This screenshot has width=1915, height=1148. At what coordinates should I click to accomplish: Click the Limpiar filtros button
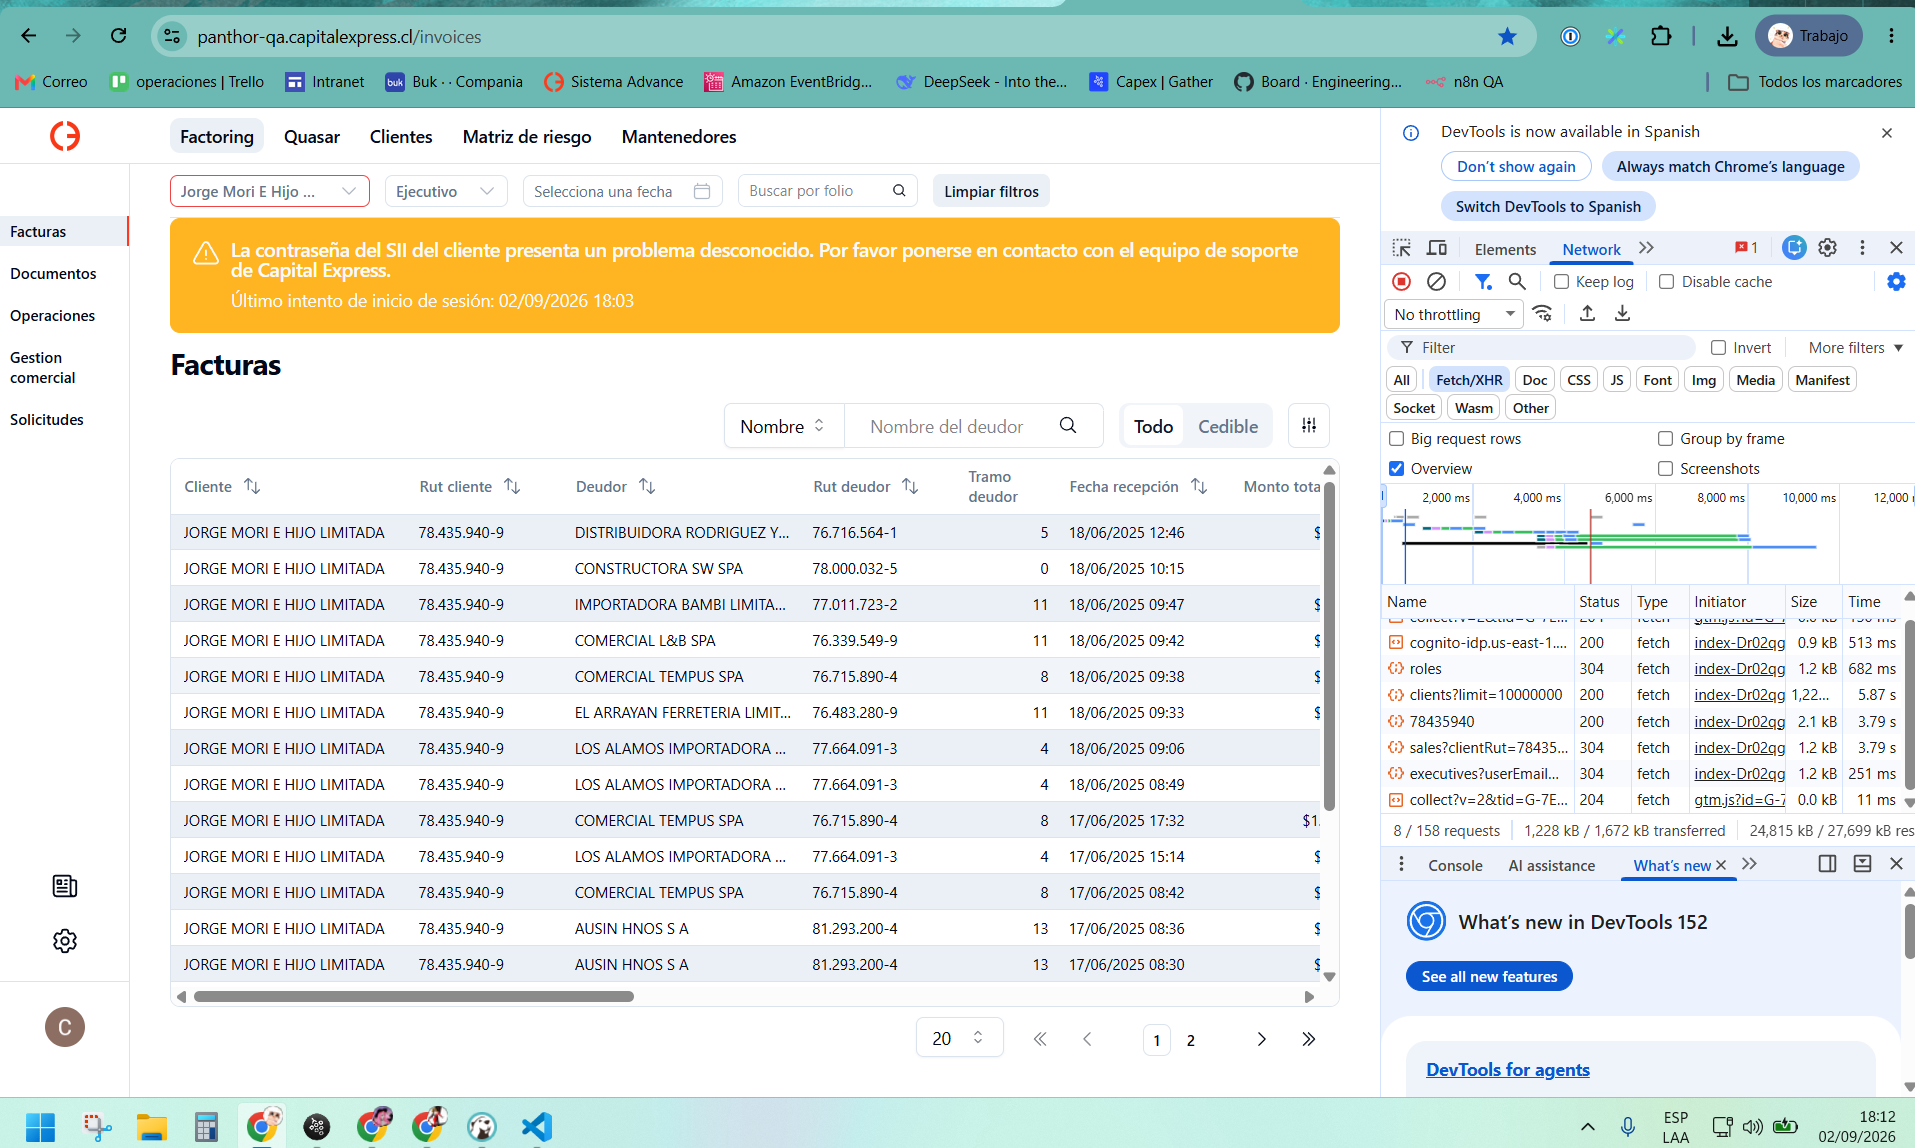[x=991, y=192]
